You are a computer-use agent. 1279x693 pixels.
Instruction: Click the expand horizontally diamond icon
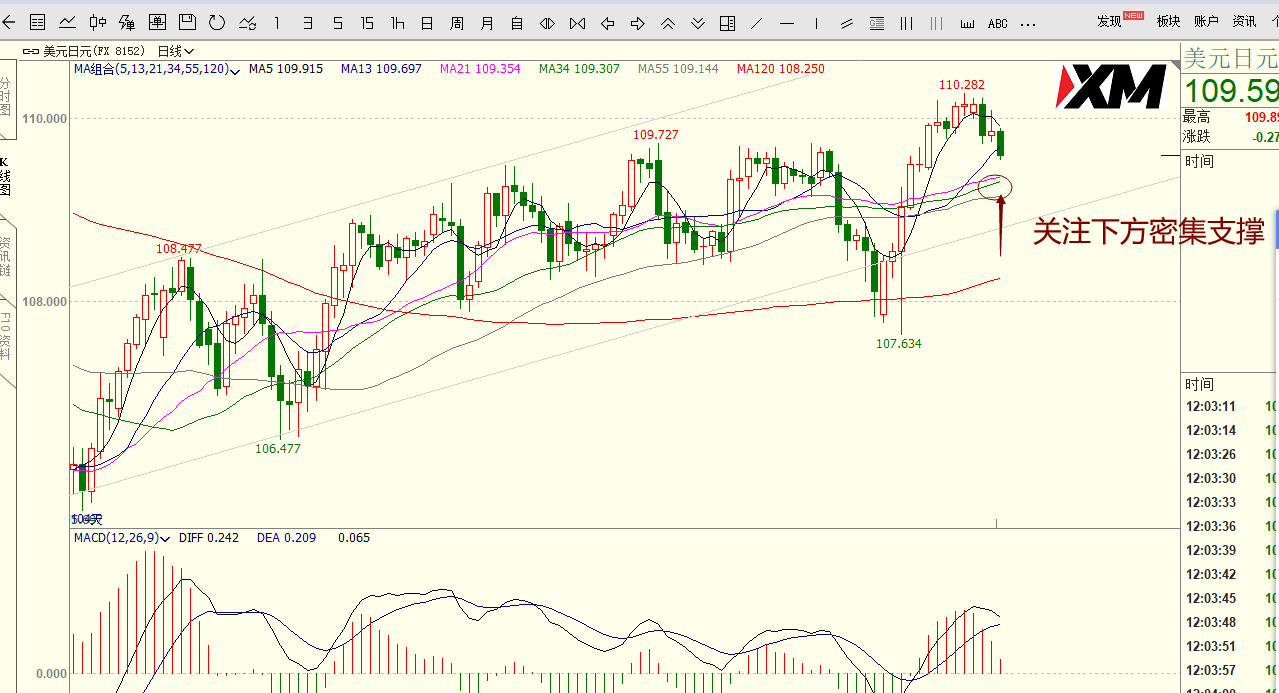pos(547,22)
